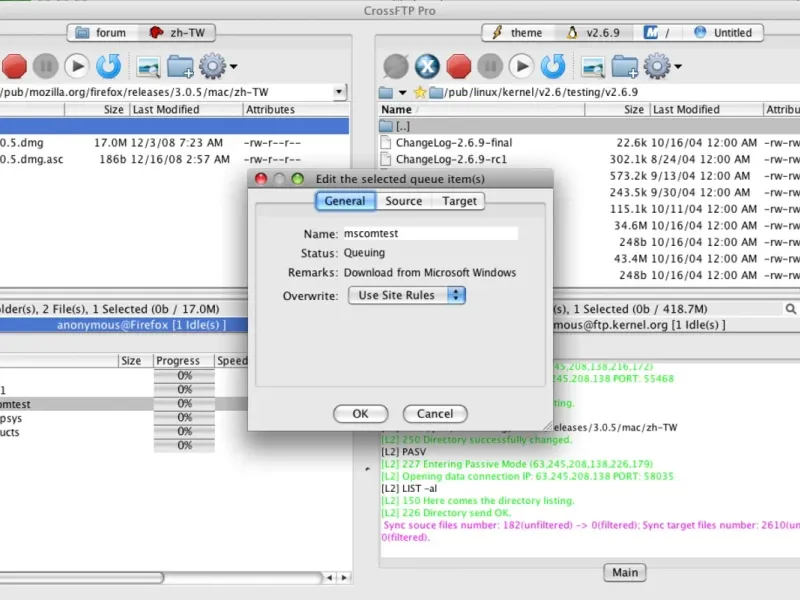The image size is (800, 600).
Task: Open the Overwrite 'Use Site Rules' dropdown
Action: point(407,295)
